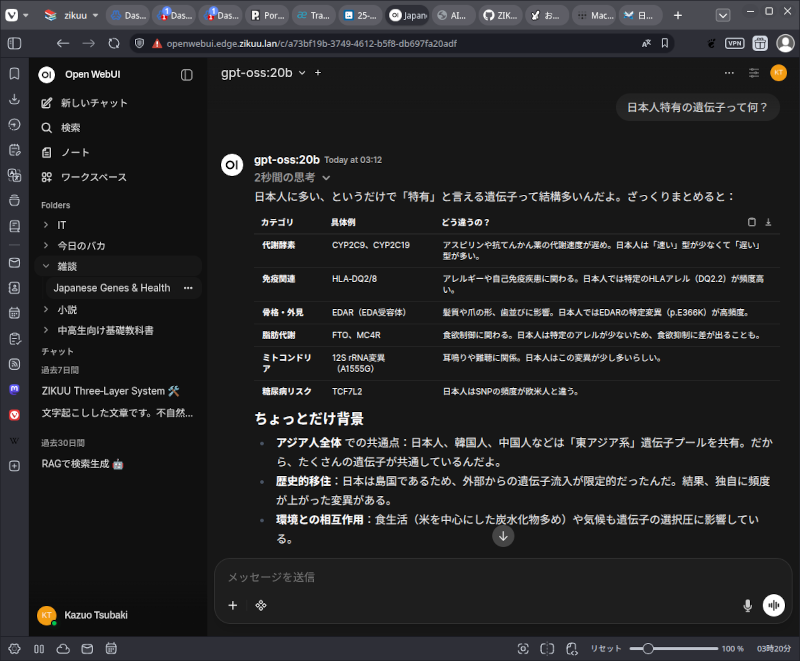This screenshot has height=661, width=800.
Task: Collapse the Open WebUI sidebar
Action: pyautogui.click(x=187, y=75)
